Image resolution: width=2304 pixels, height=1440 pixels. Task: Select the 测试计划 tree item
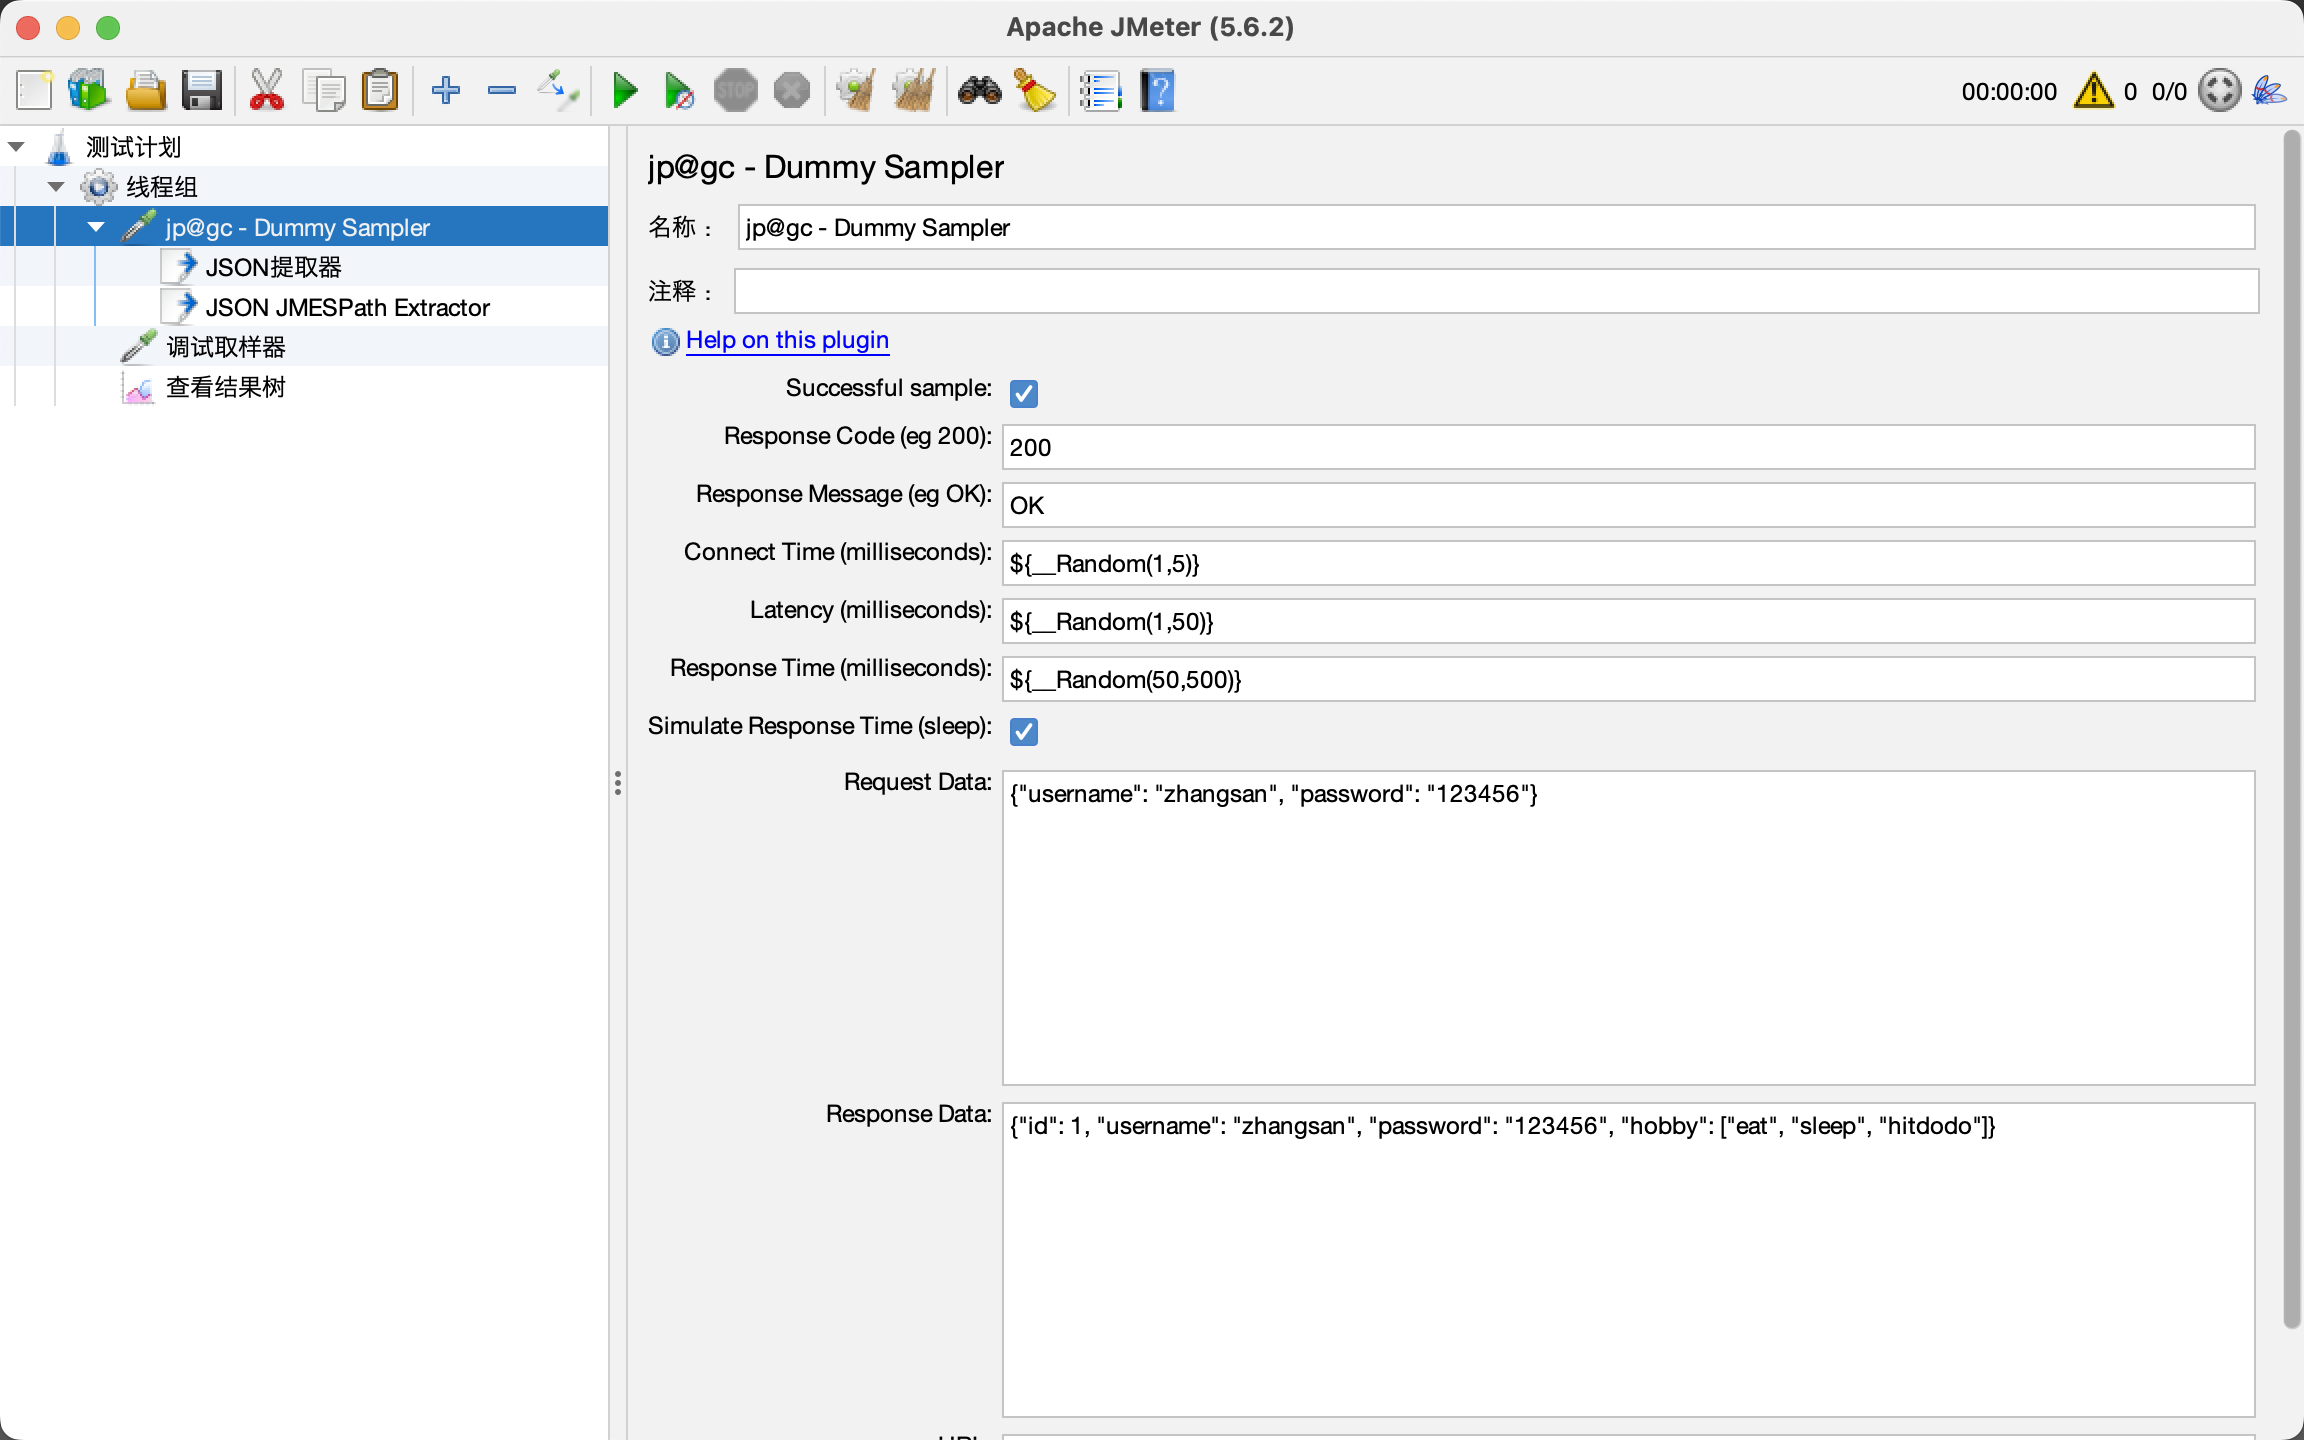coord(133,147)
